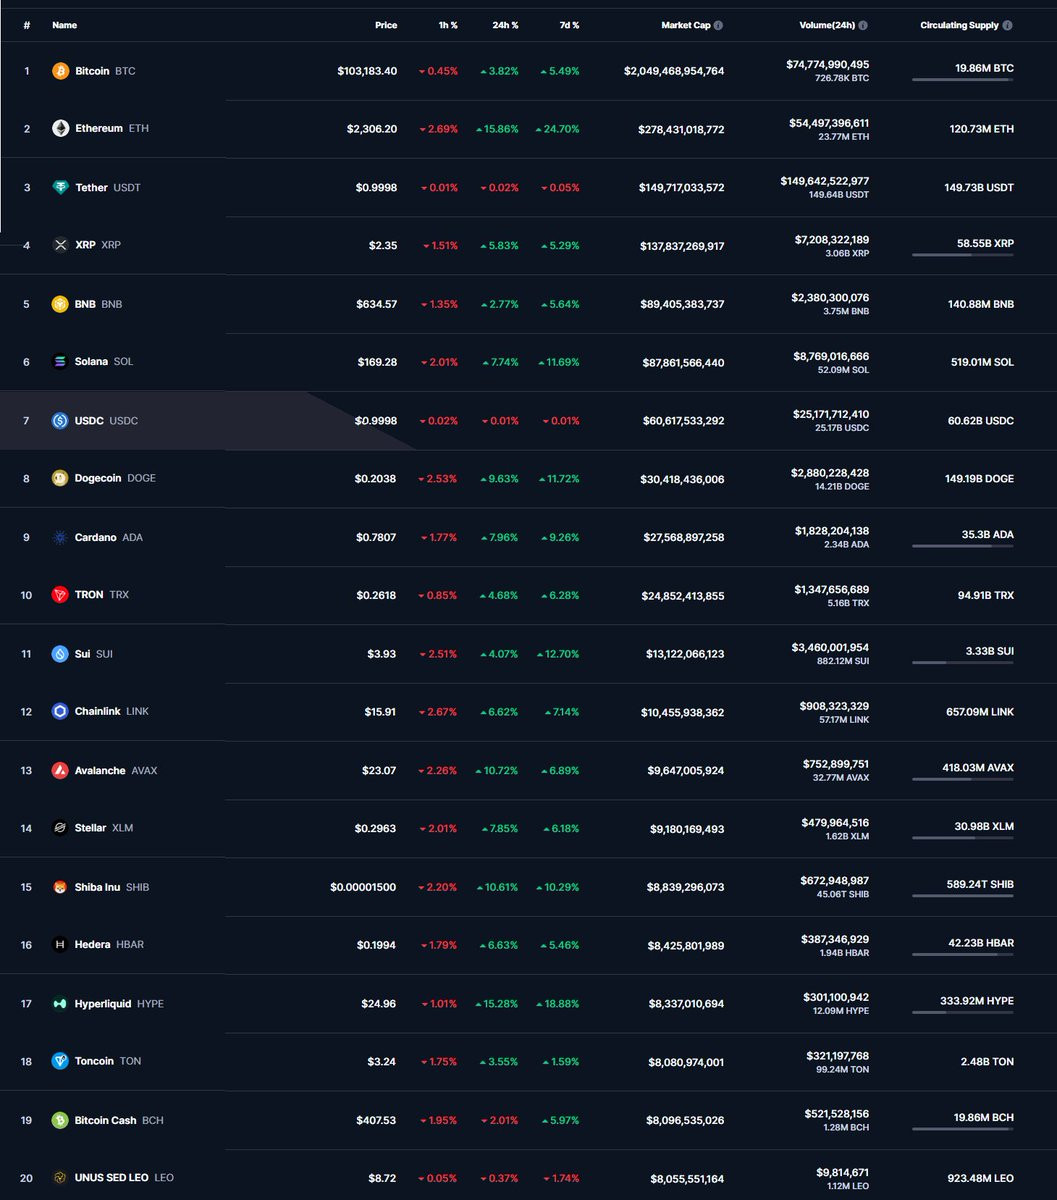The image size is (1057, 1200).
Task: Click the Solana coin logo icon
Action: pyautogui.click(x=60, y=362)
